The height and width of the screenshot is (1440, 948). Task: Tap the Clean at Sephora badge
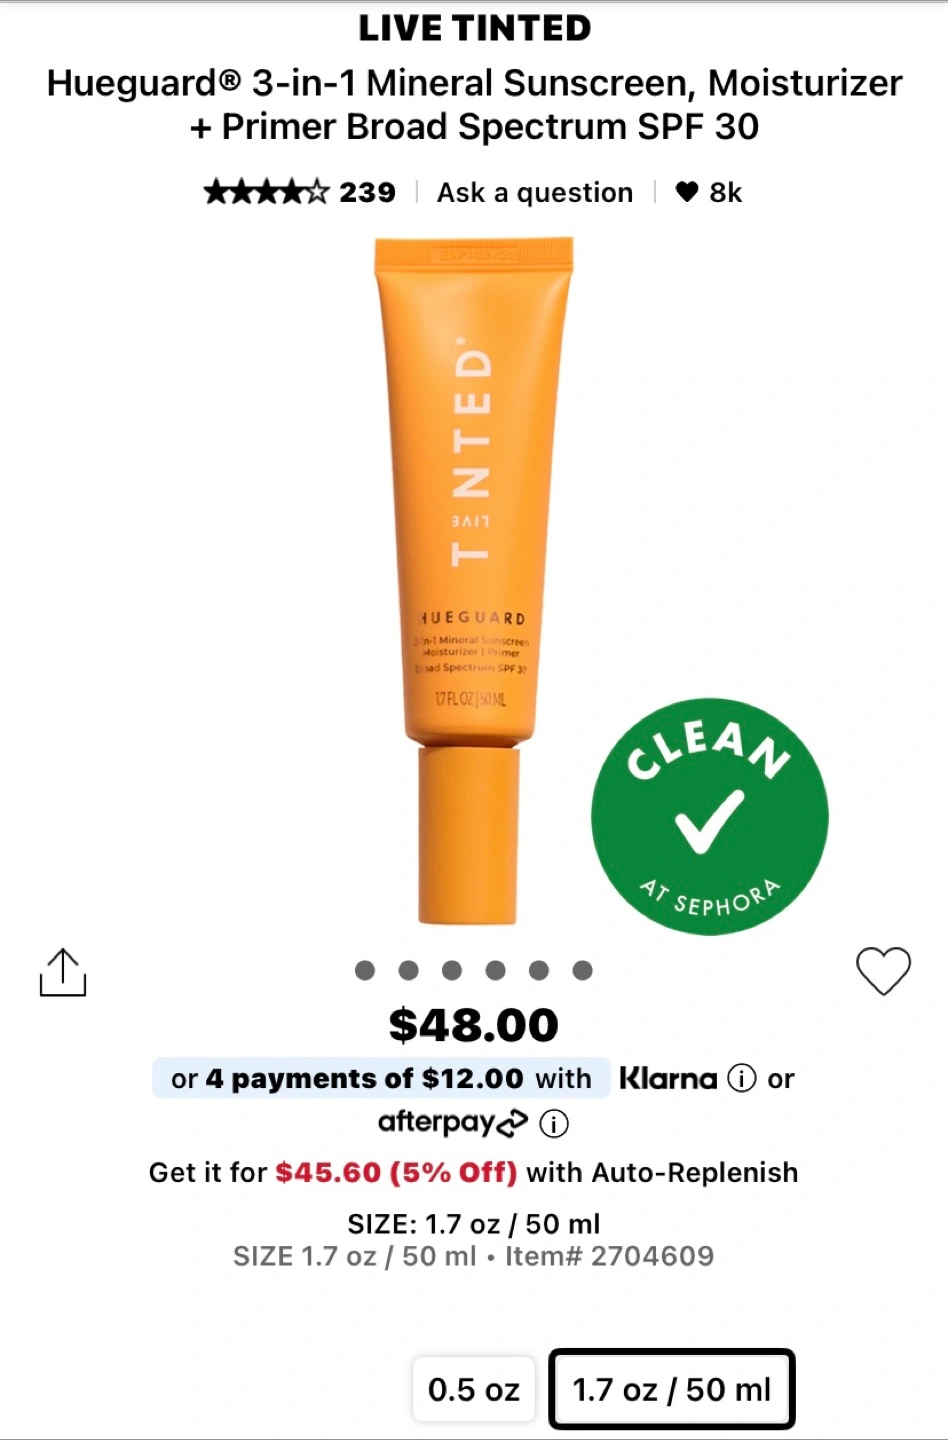709,816
